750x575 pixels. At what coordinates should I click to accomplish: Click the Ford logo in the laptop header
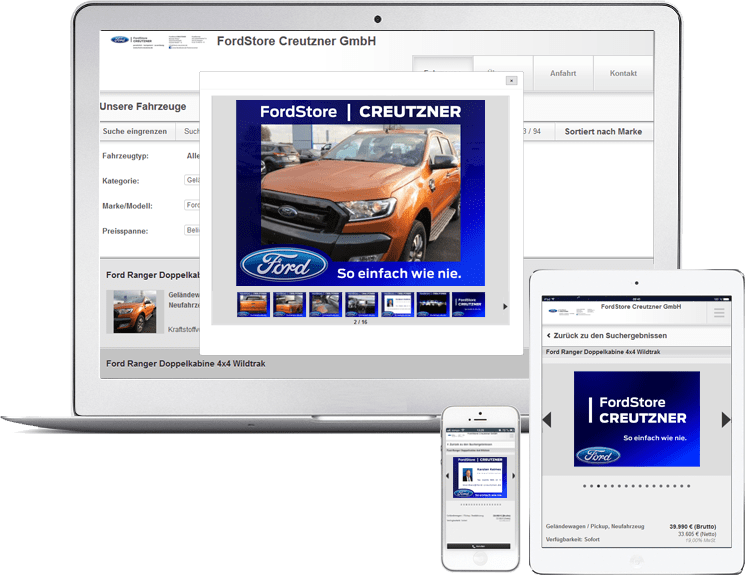pos(120,40)
